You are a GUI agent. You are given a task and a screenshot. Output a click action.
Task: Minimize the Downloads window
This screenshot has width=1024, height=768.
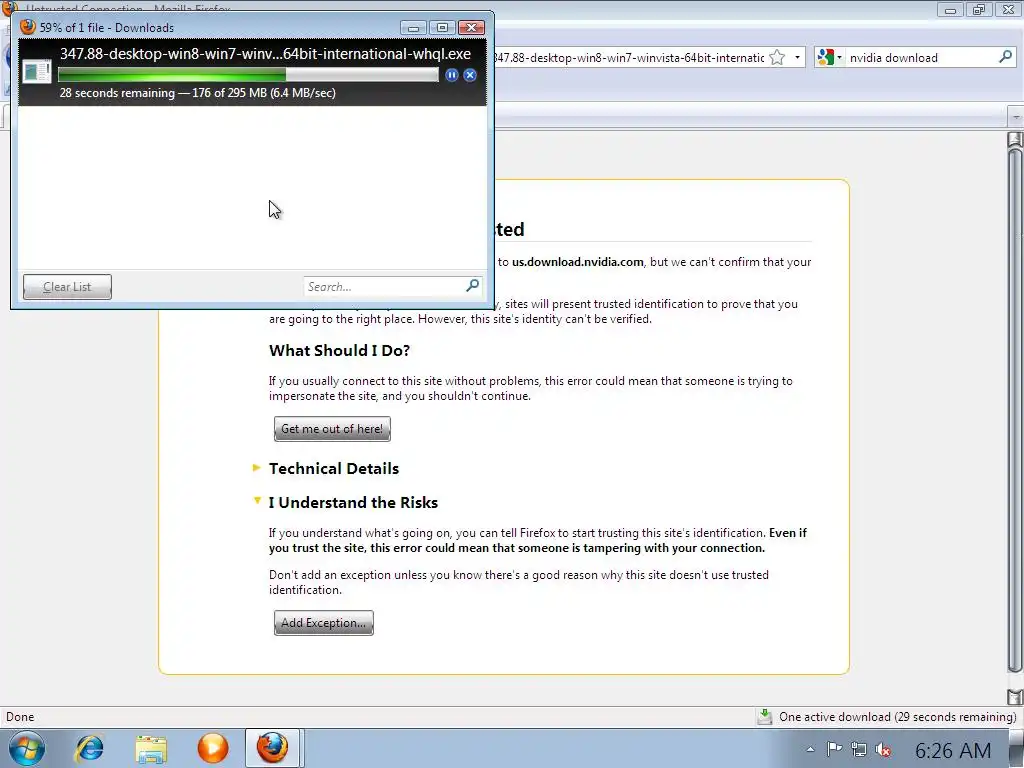click(413, 27)
